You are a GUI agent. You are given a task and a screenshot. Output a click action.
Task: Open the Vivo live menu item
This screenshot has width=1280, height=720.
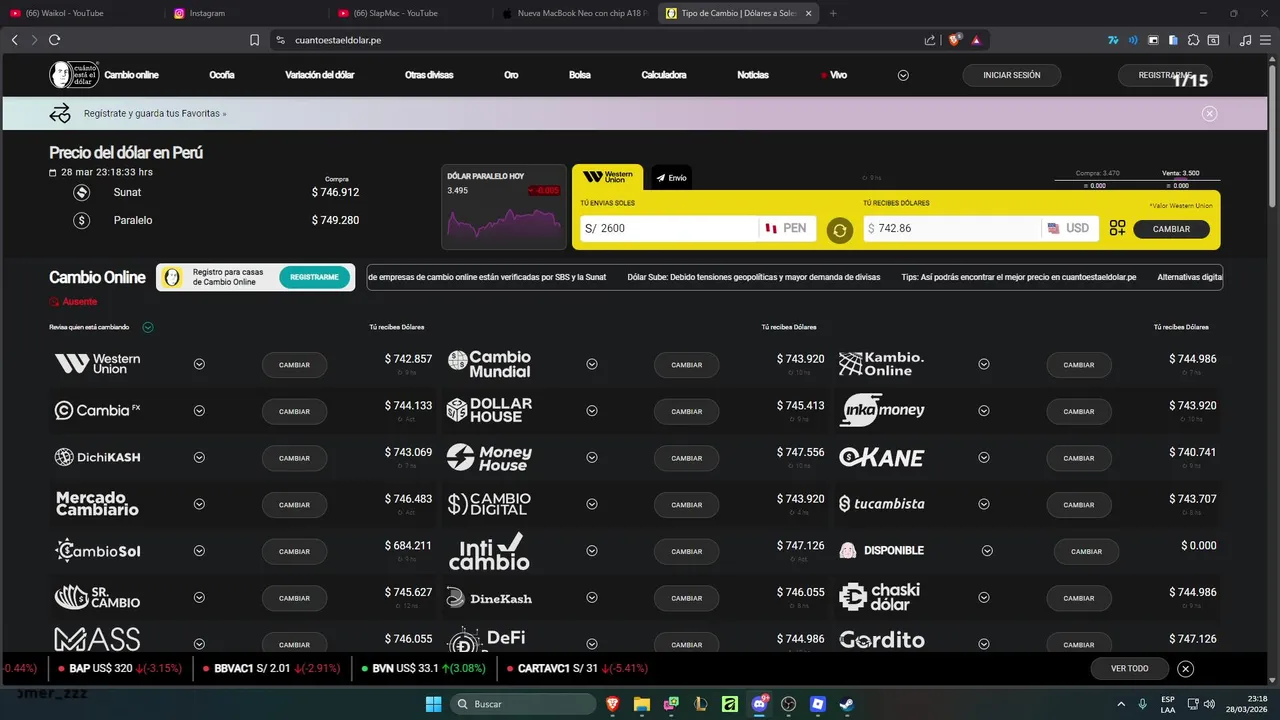(833, 75)
